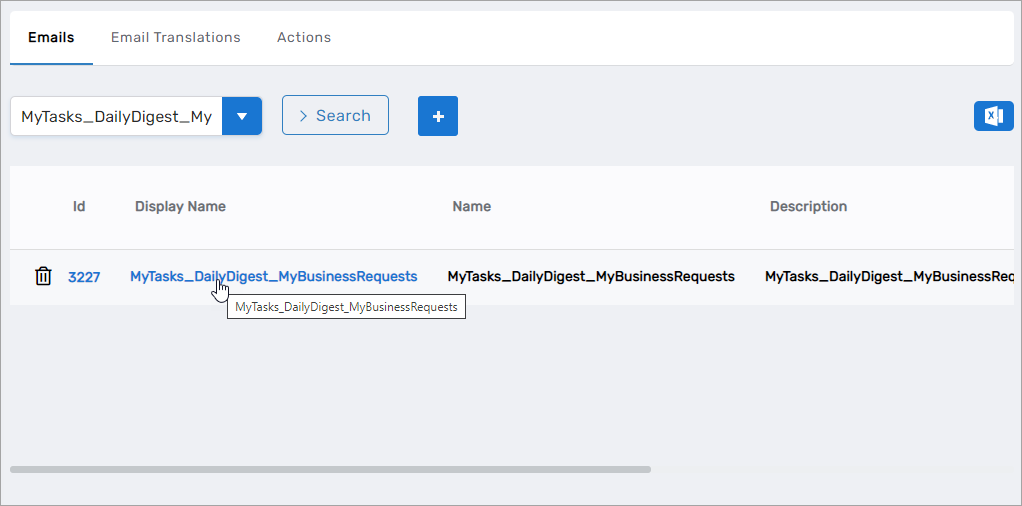Click the MyTasks_DailyDigest_MyBusinessRequests tooltip box
This screenshot has width=1022, height=506.
pos(346,307)
